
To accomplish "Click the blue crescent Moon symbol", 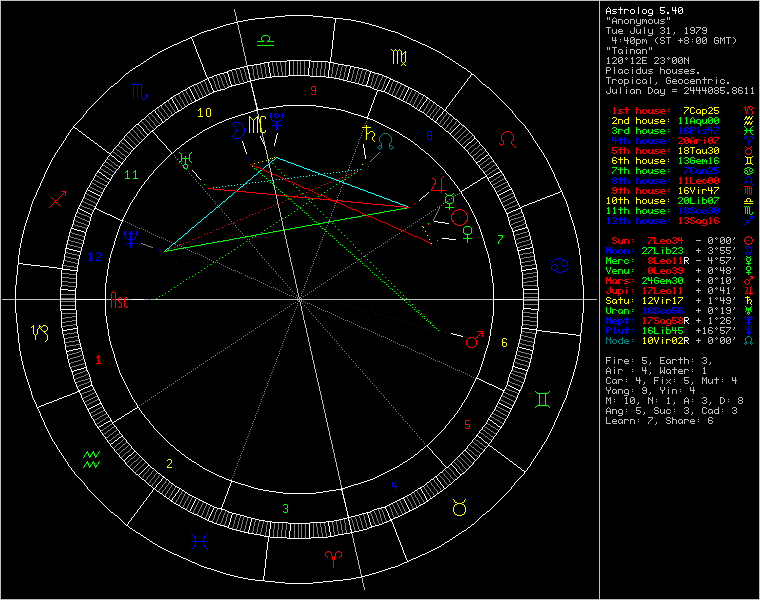I will 237,128.
